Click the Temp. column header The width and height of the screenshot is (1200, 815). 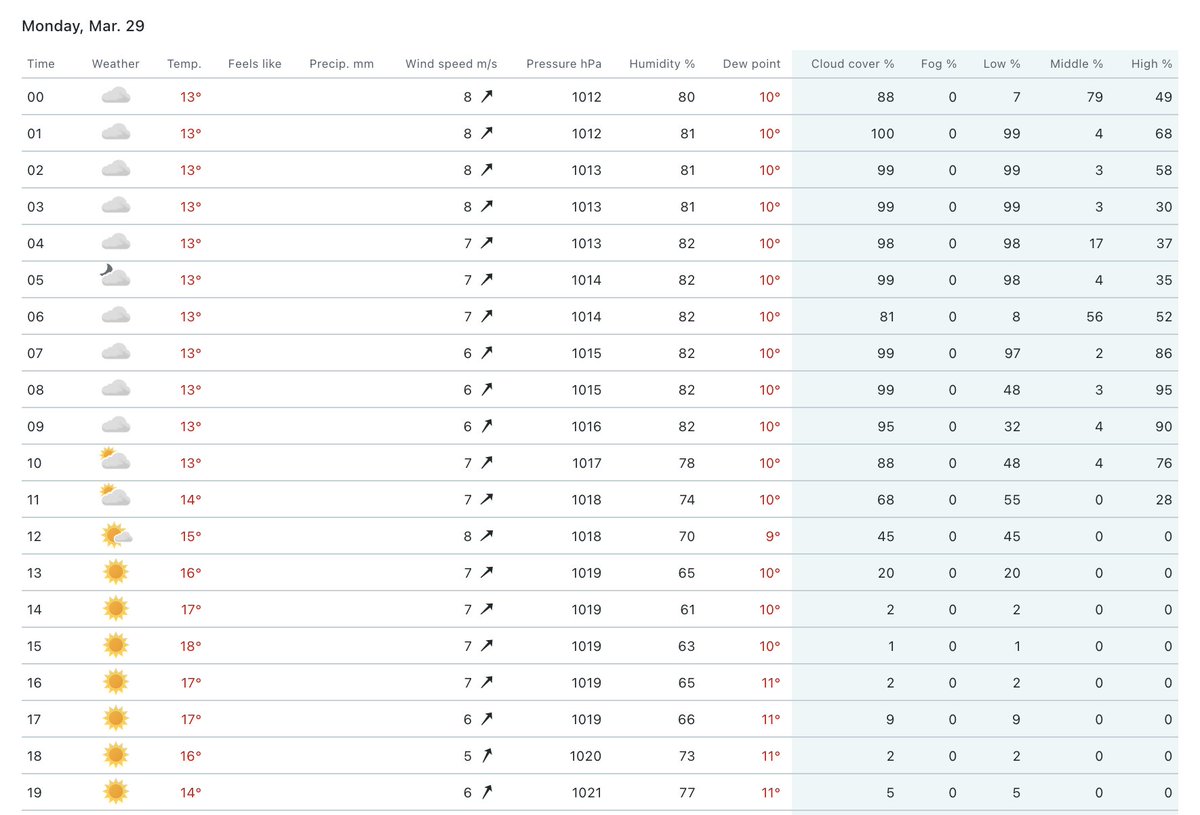click(x=184, y=64)
